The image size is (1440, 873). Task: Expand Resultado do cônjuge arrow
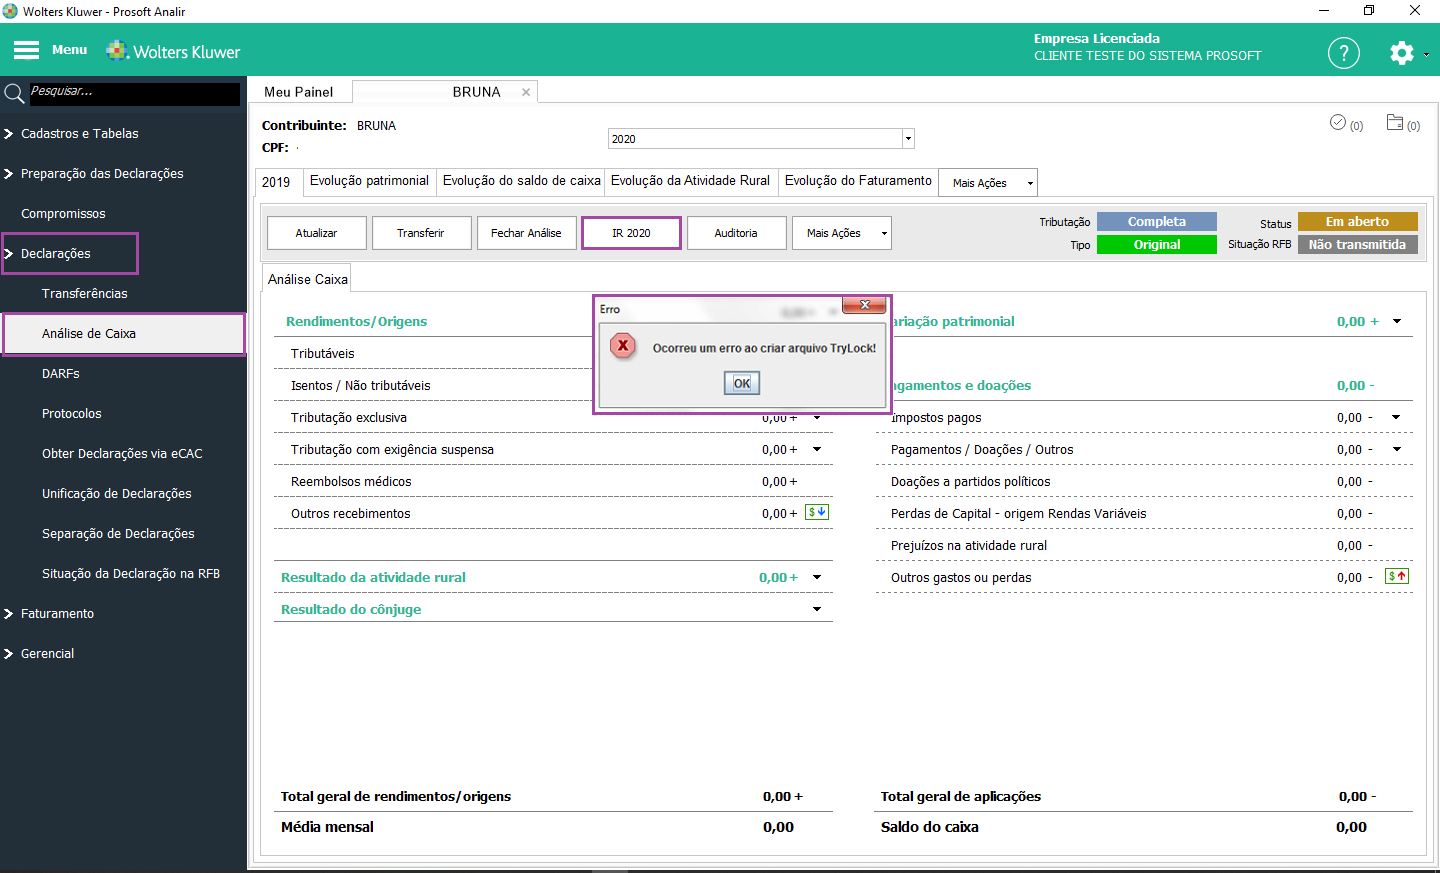(817, 609)
